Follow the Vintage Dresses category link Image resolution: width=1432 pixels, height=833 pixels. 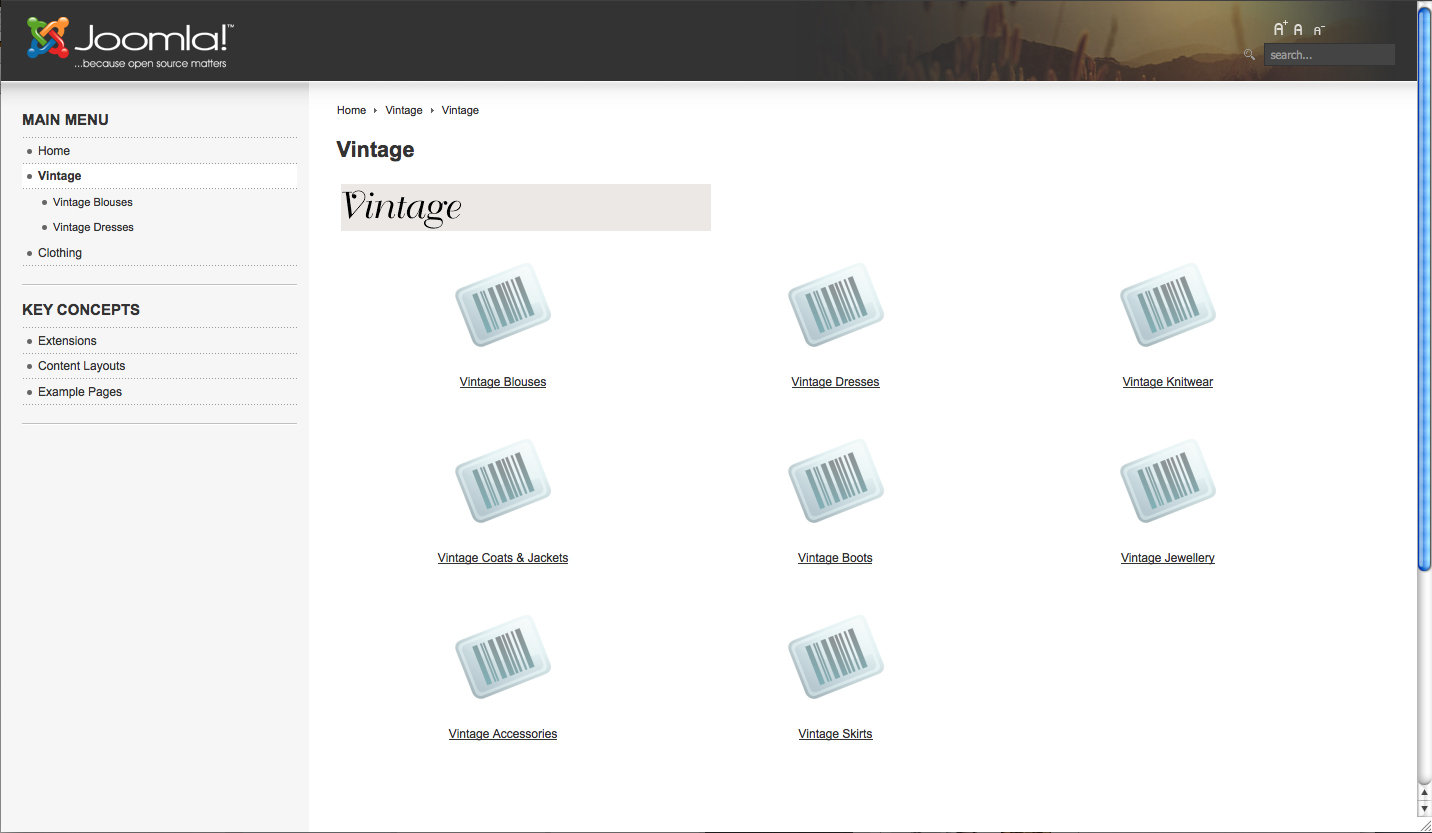[x=835, y=382]
